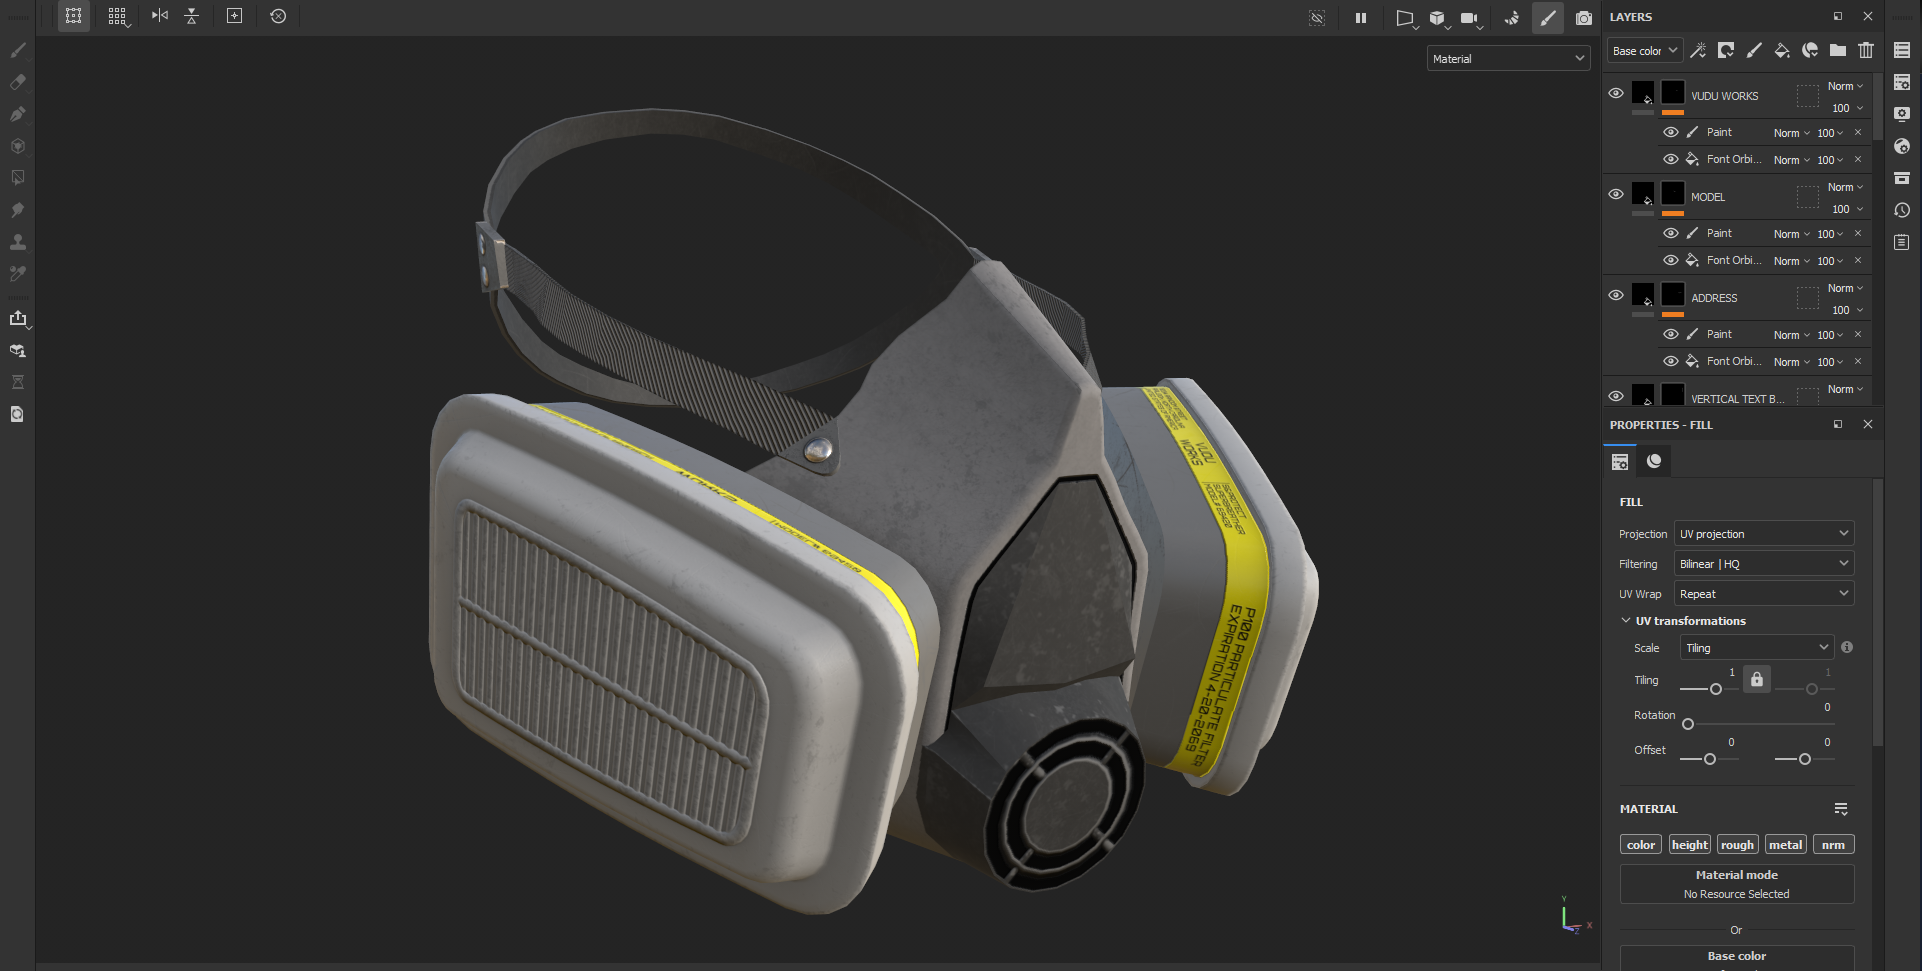1922x971 pixels.
Task: Click the add fill layer bucket icon
Action: coord(1782,50)
